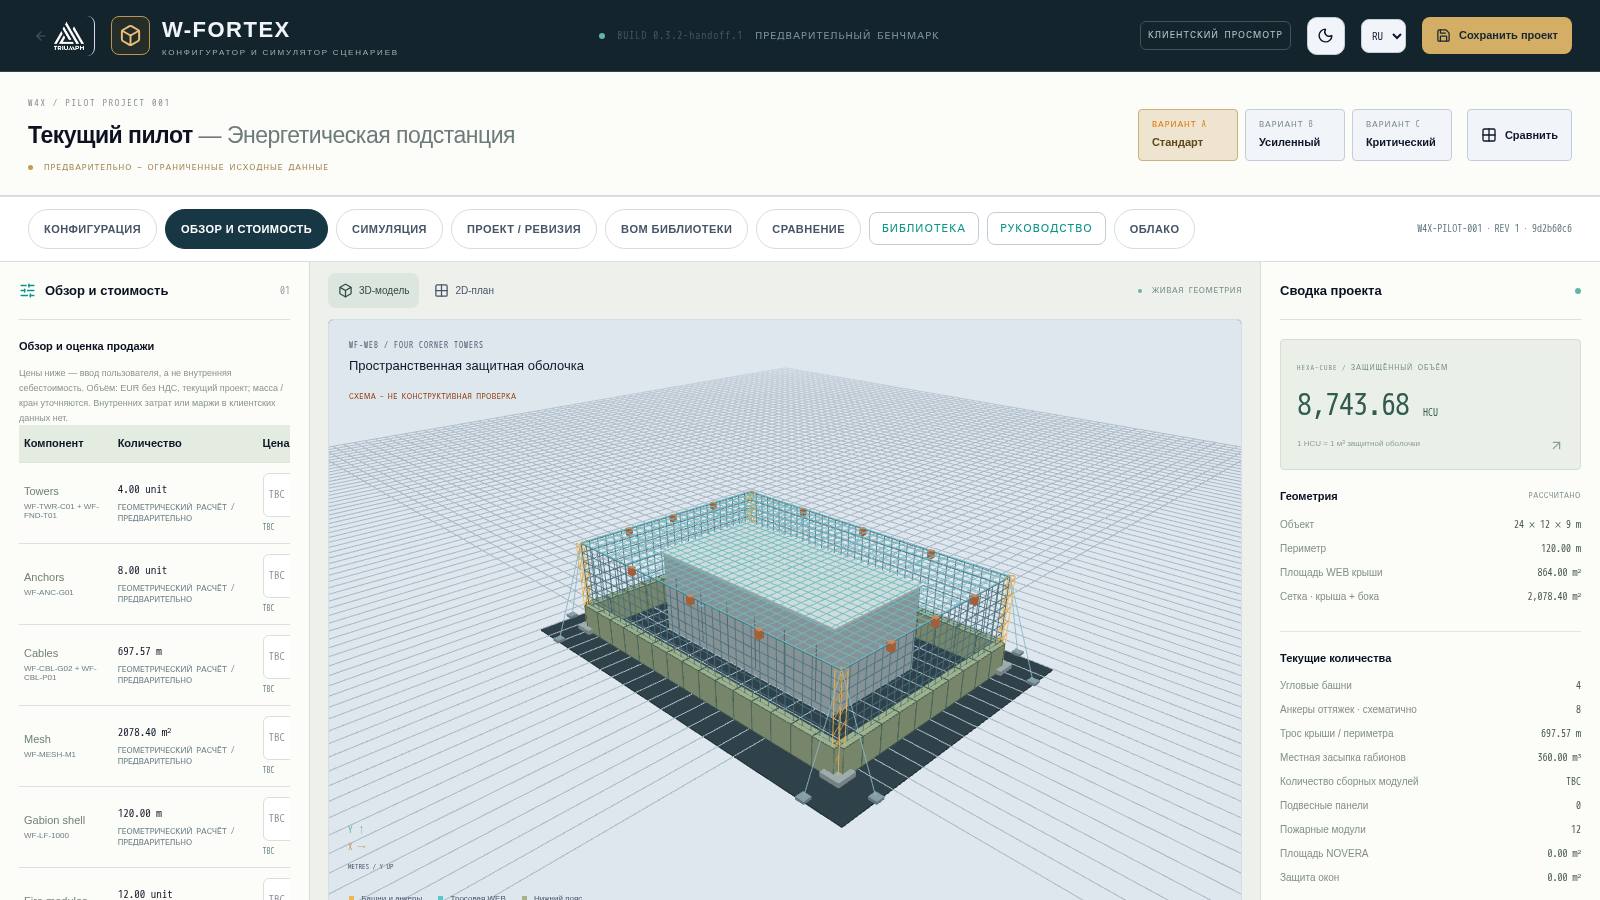1600x900 pixels.
Task: Click the Gabion shell price field
Action: (277, 818)
